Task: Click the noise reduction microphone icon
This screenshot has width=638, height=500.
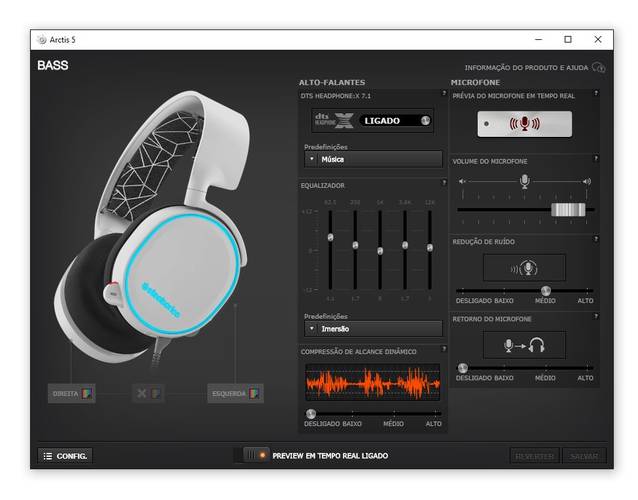Action: click(524, 268)
